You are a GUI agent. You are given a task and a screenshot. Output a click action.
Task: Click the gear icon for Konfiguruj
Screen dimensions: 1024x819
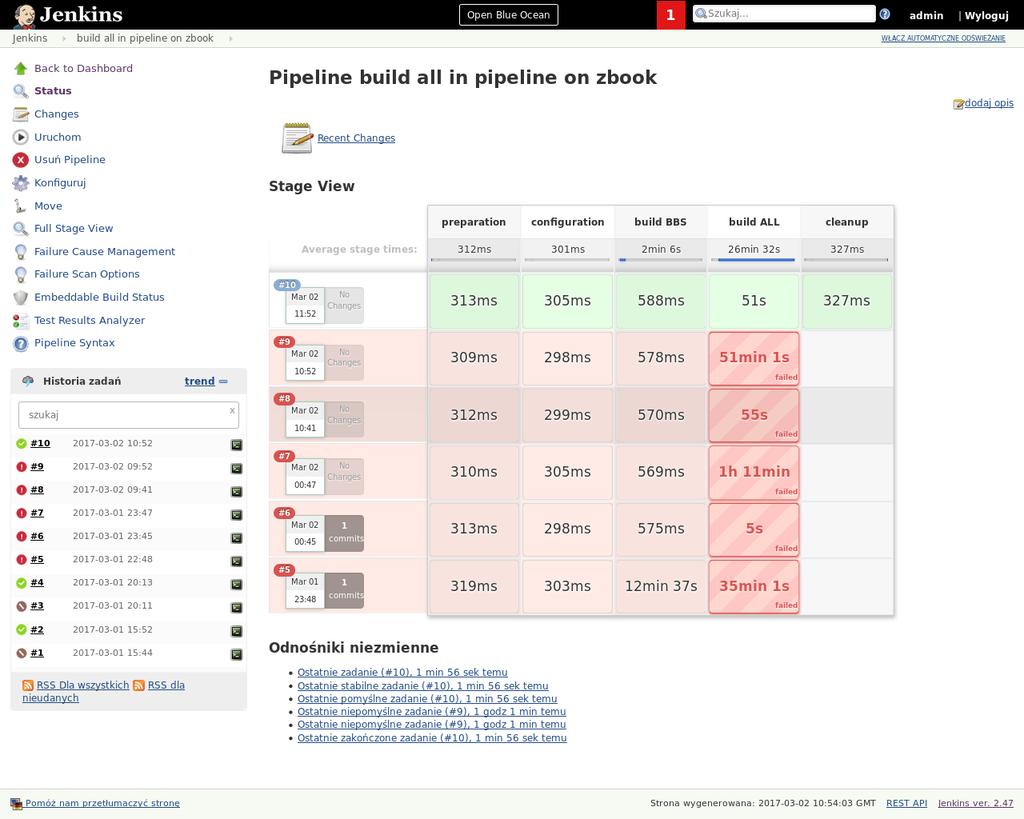click(x=21, y=183)
